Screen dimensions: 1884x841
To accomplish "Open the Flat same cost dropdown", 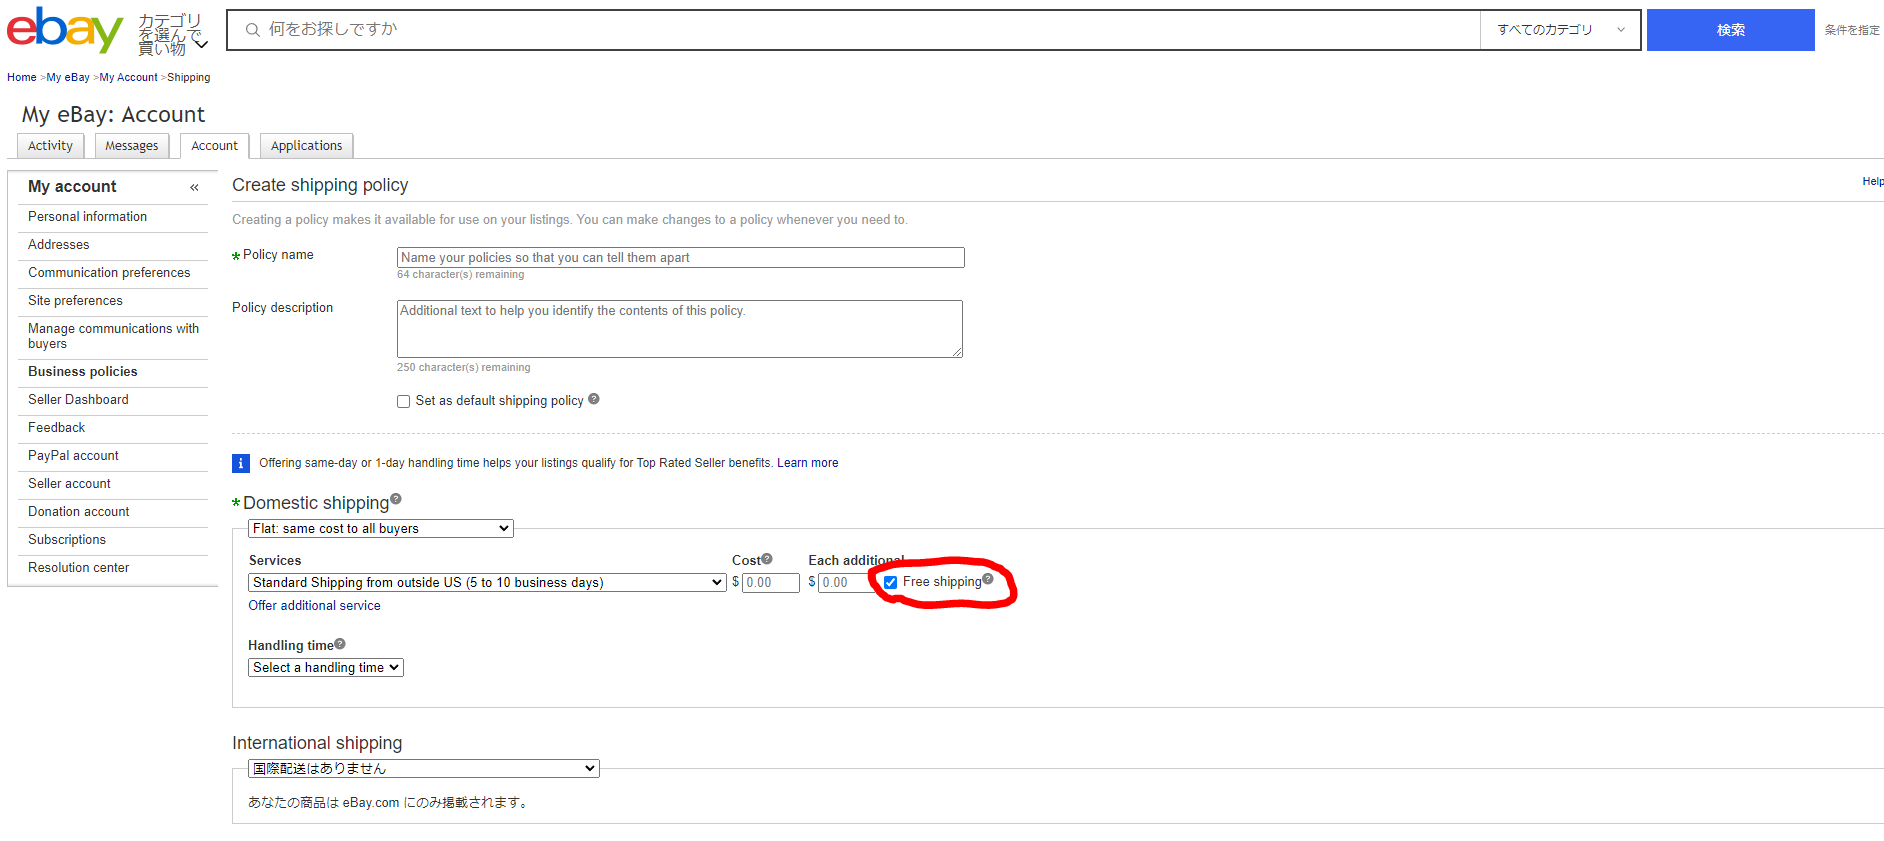I will pyautogui.click(x=380, y=529).
